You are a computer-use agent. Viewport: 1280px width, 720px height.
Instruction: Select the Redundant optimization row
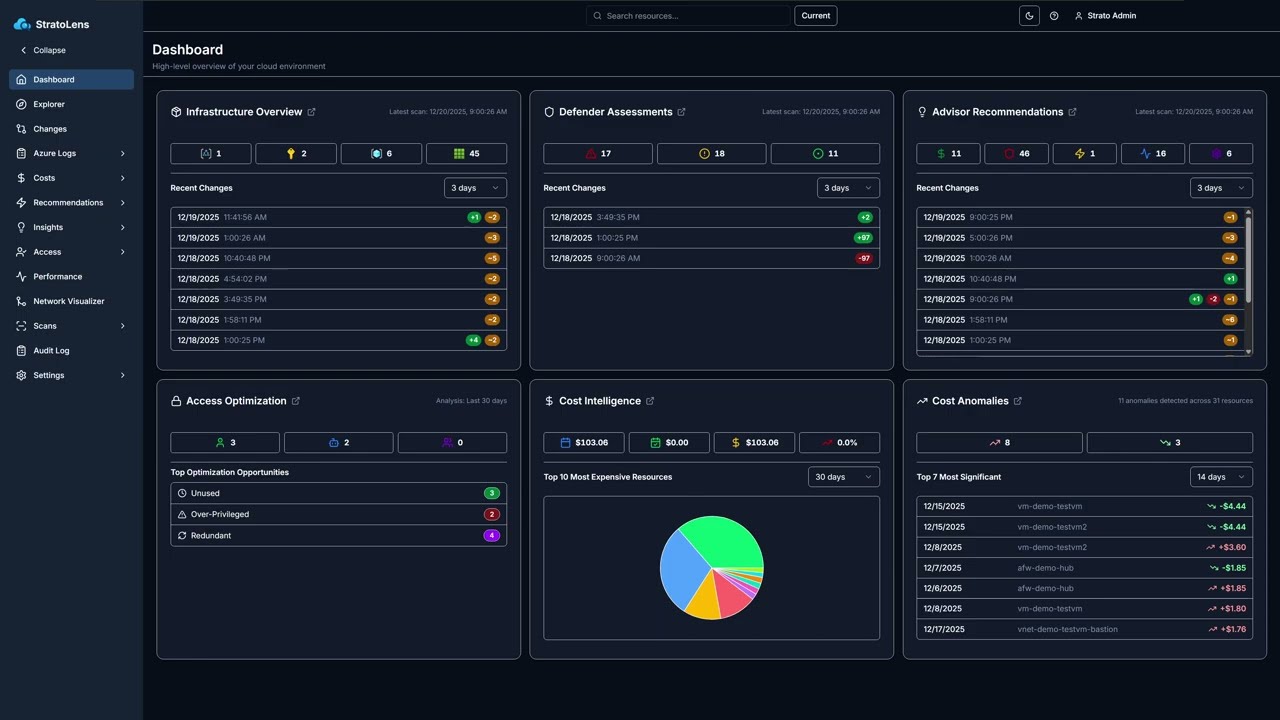339,535
